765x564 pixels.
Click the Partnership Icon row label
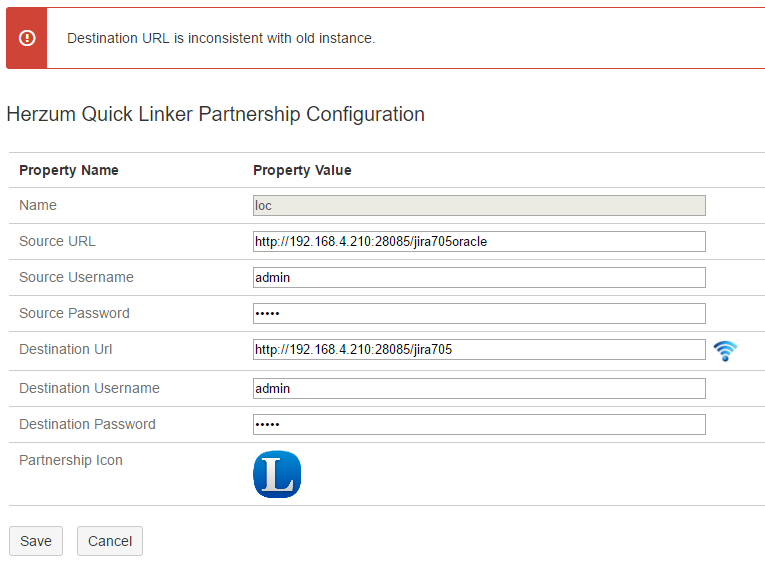[x=71, y=460]
